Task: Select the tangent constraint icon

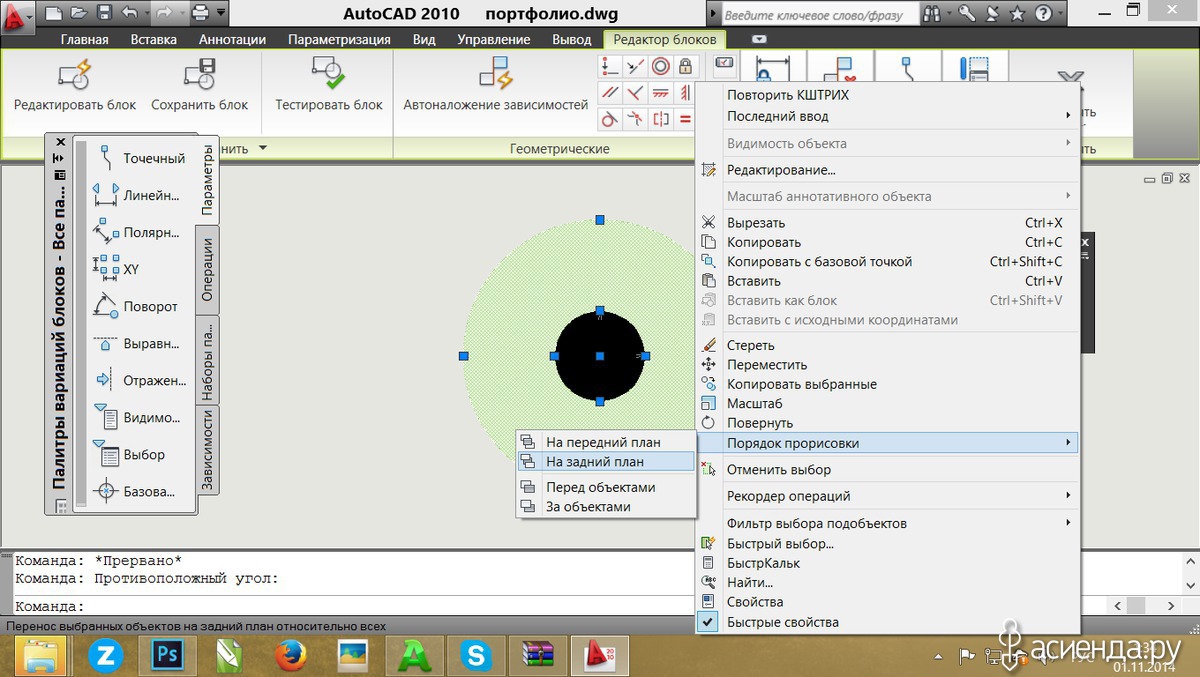Action: tap(610, 119)
